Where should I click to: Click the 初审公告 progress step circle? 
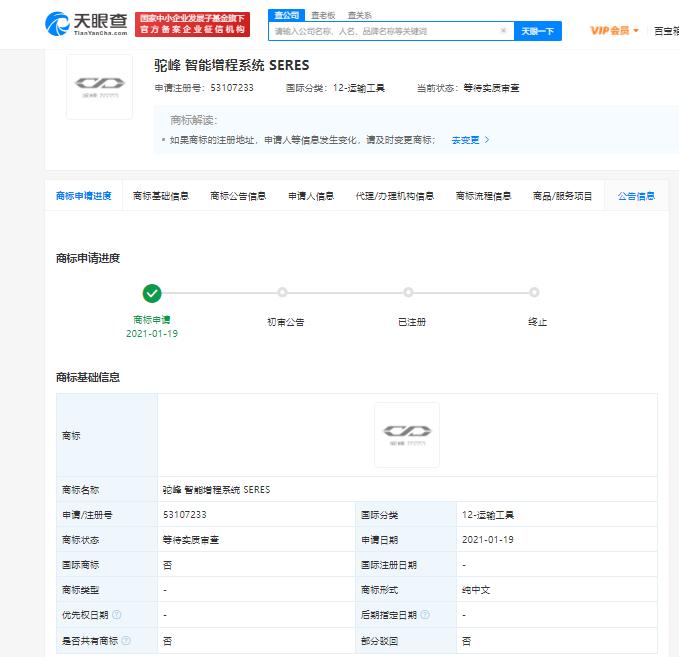tap(282, 292)
